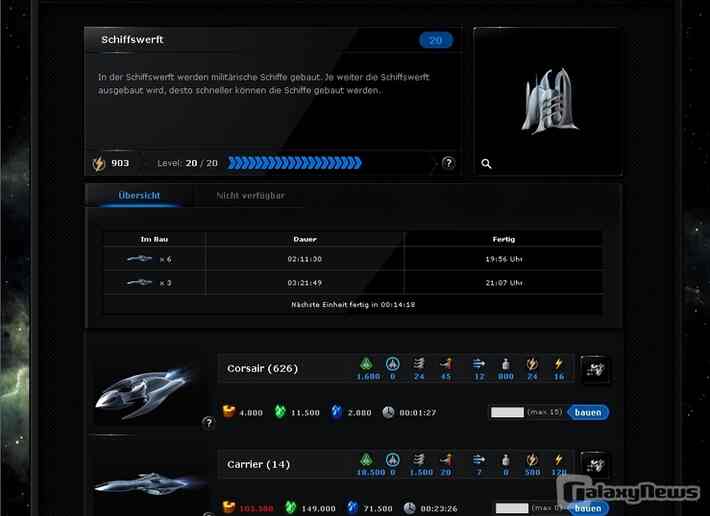
Task: Click Carrier's stat icon showing 20
Action: pos(446,459)
